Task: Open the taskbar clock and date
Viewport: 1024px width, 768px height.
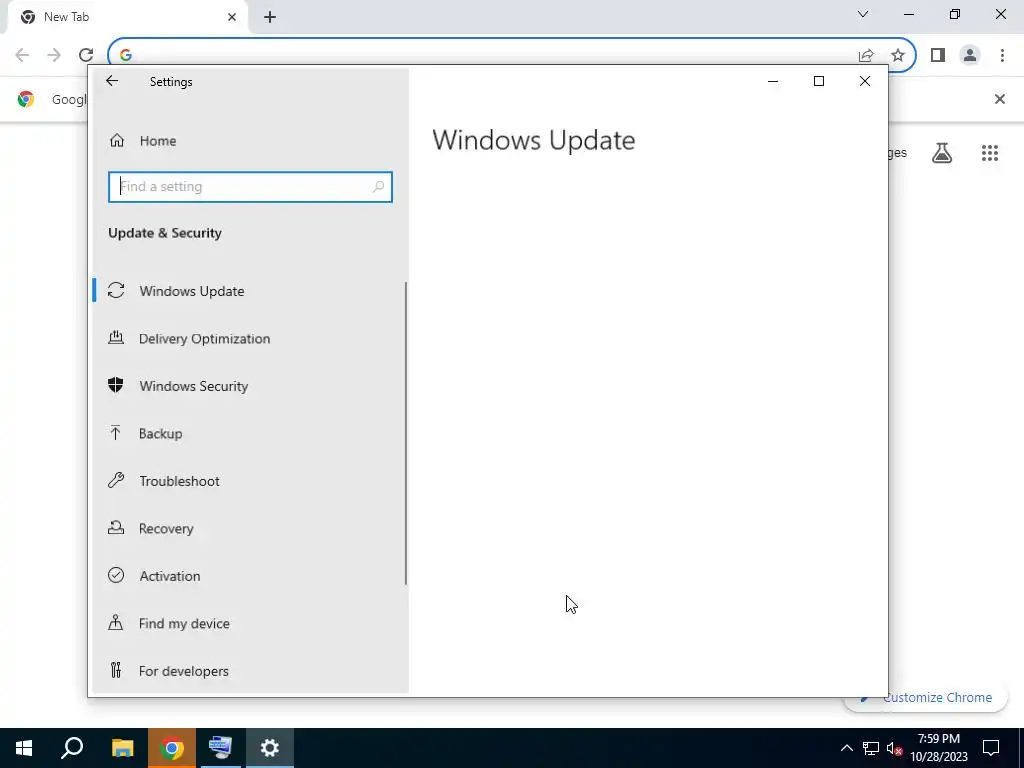Action: pyautogui.click(x=938, y=748)
